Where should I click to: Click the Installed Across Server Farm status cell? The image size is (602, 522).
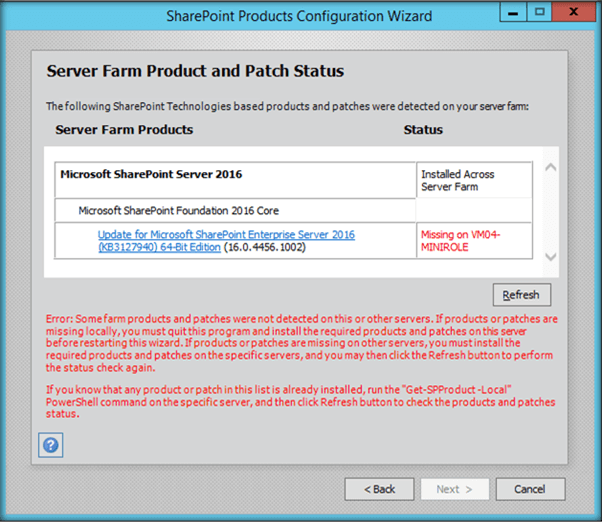tap(474, 180)
